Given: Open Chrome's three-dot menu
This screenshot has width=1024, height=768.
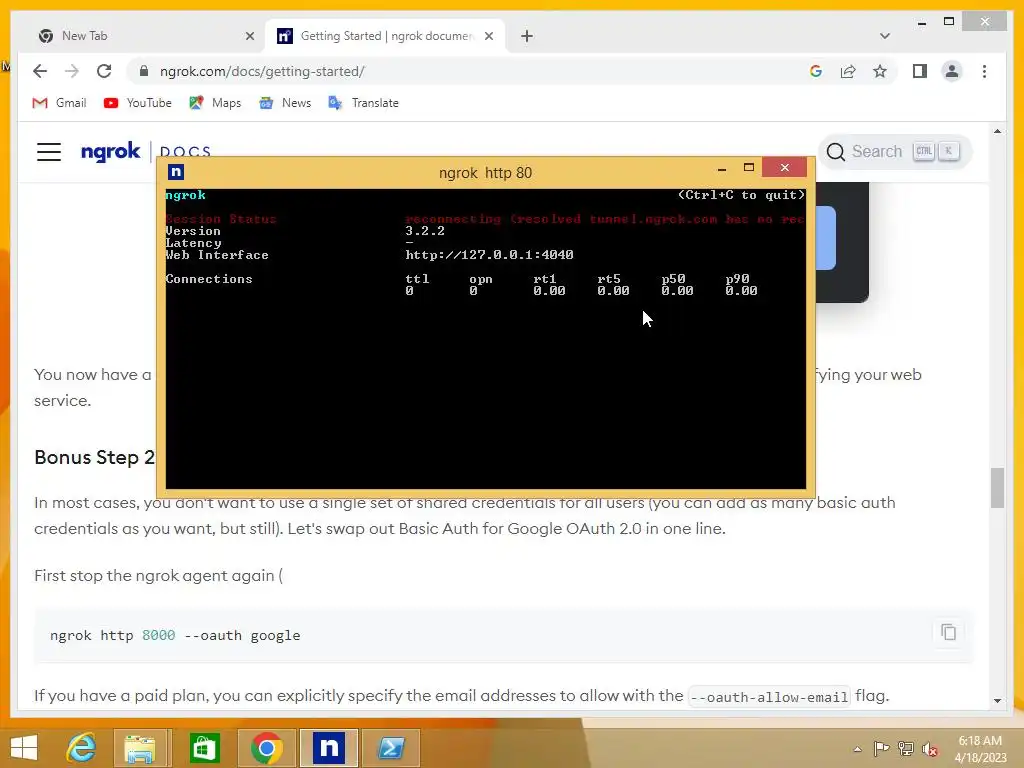Looking at the screenshot, I should point(984,71).
